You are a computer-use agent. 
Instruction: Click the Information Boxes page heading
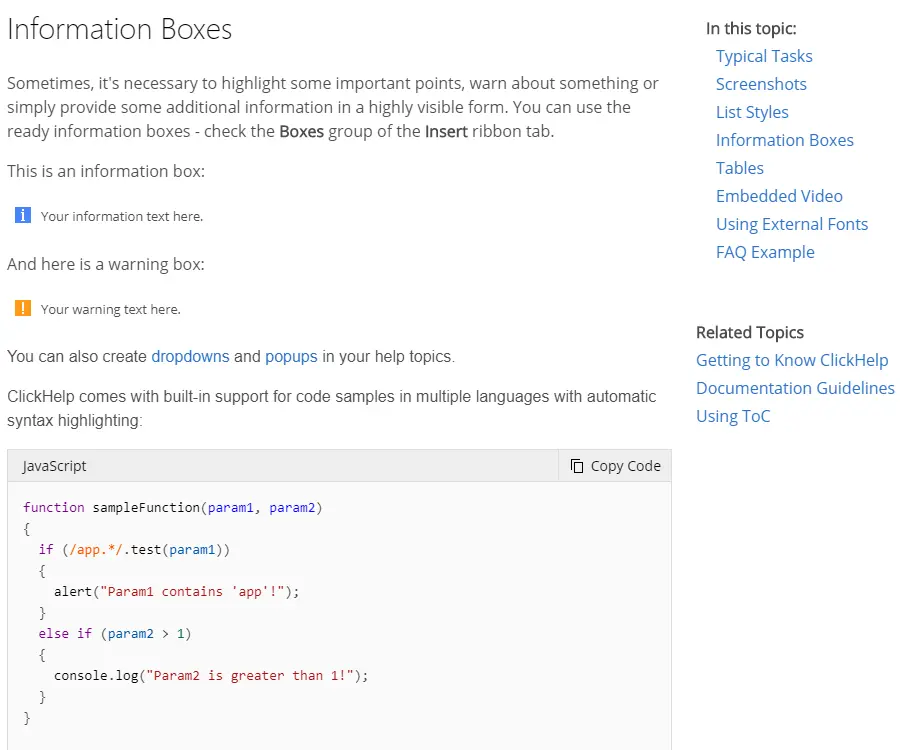(x=119, y=30)
